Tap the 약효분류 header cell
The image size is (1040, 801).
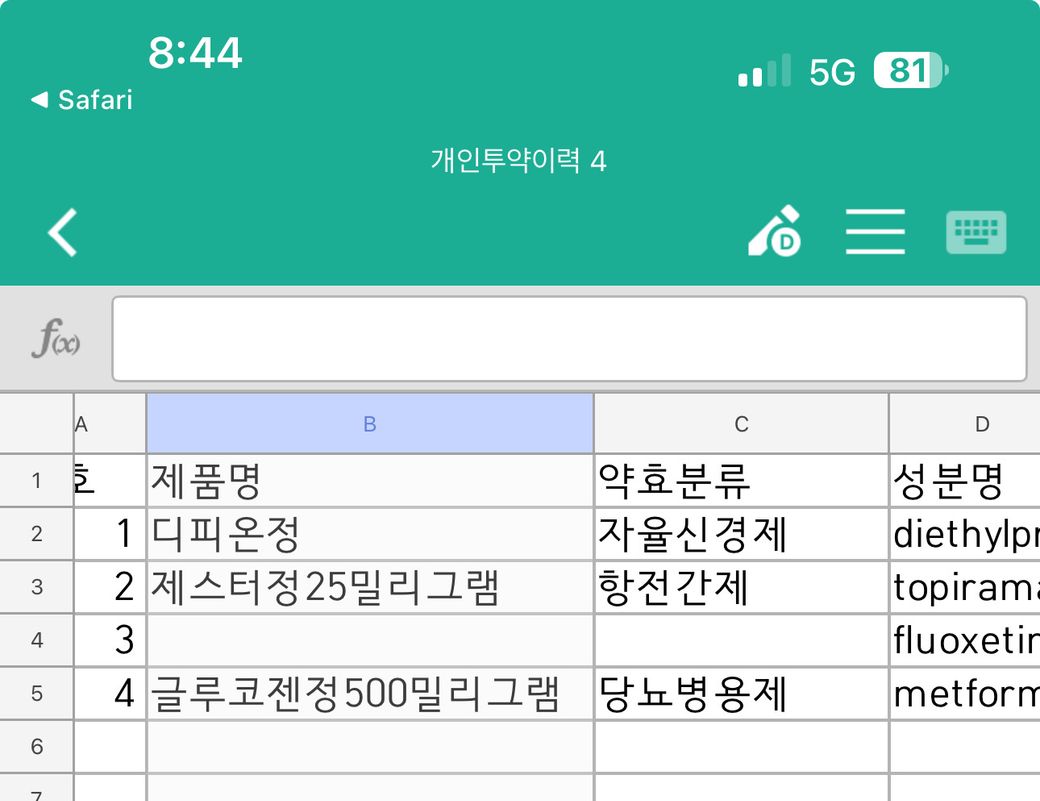coord(741,482)
